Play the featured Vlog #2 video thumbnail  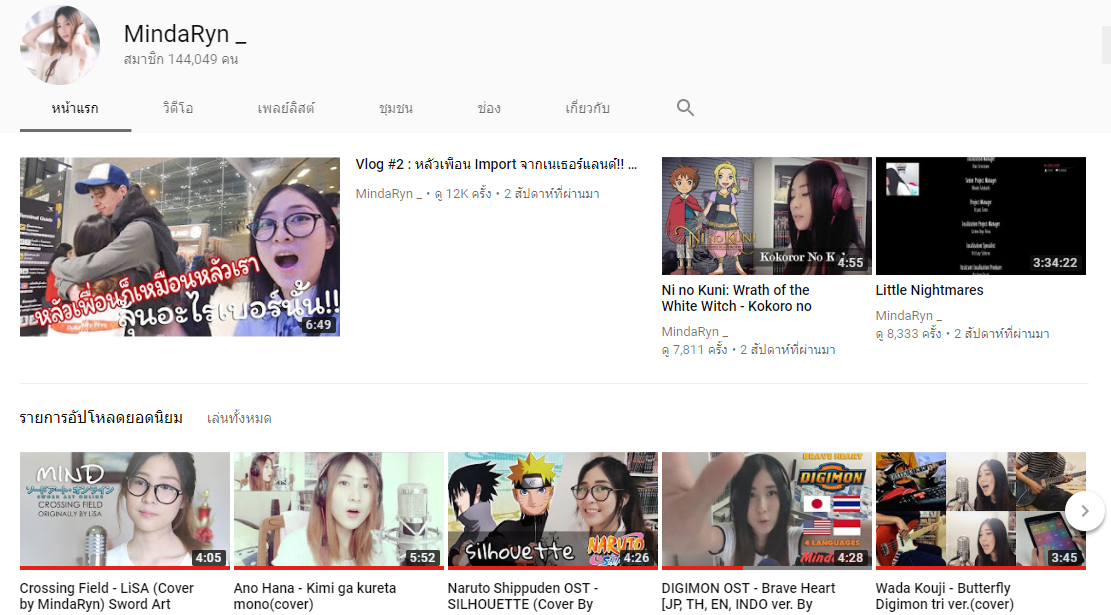(x=180, y=247)
